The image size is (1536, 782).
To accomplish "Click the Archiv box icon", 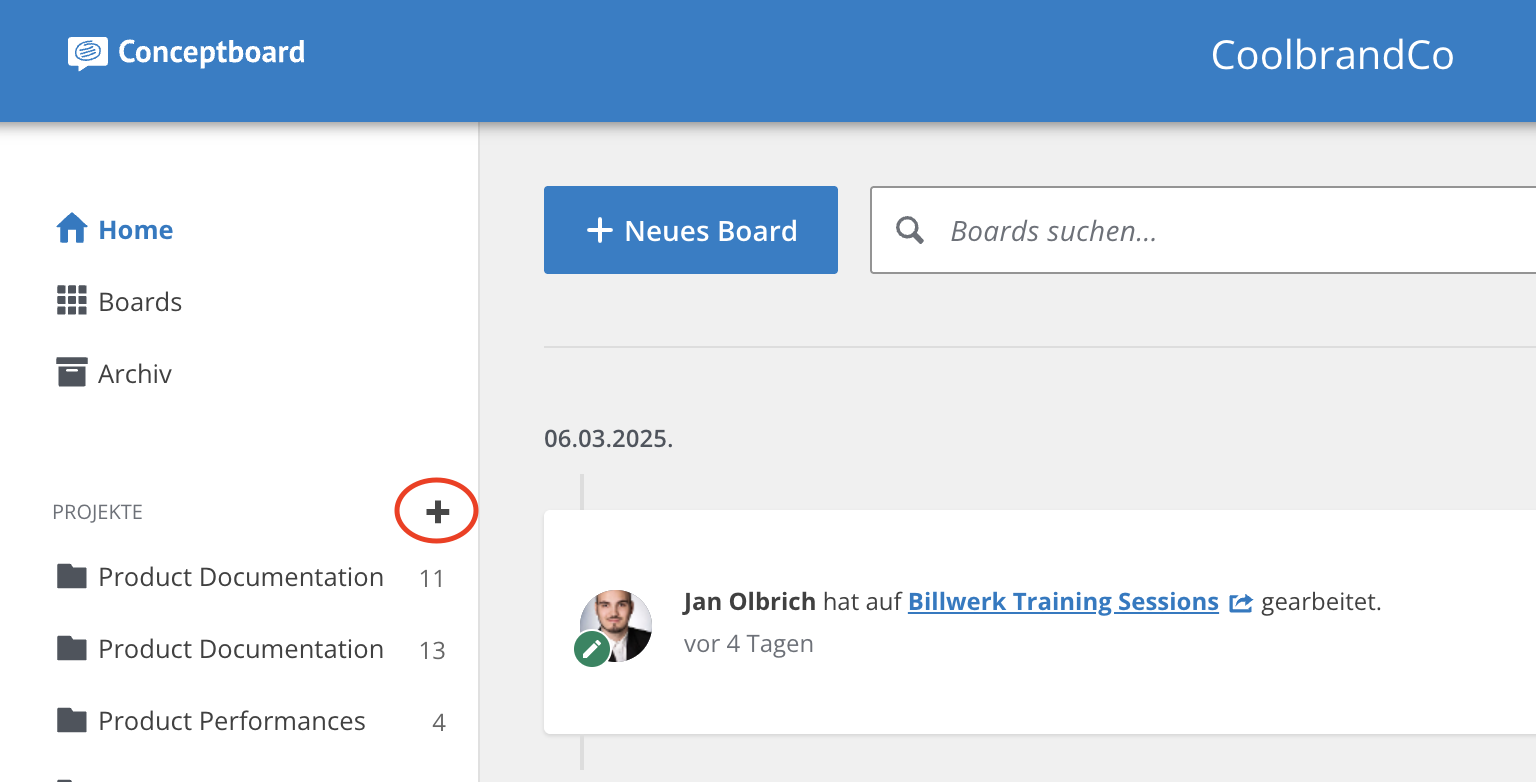I will [72, 373].
